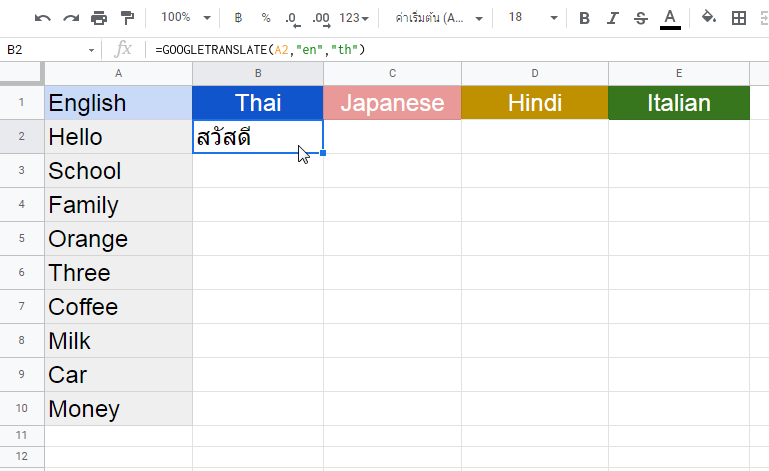Image resolution: width=769 pixels, height=471 pixels.
Task: Click the Undo arrow icon
Action: (x=43, y=19)
